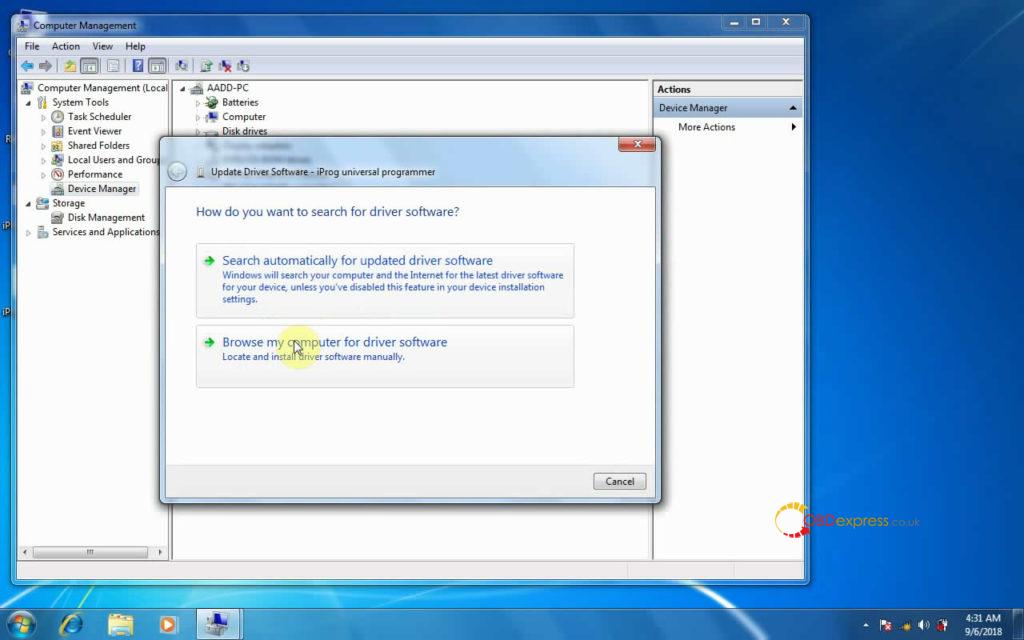This screenshot has height=640, width=1024.
Task: Choose Browse my computer for driver software
Action: tap(385, 356)
